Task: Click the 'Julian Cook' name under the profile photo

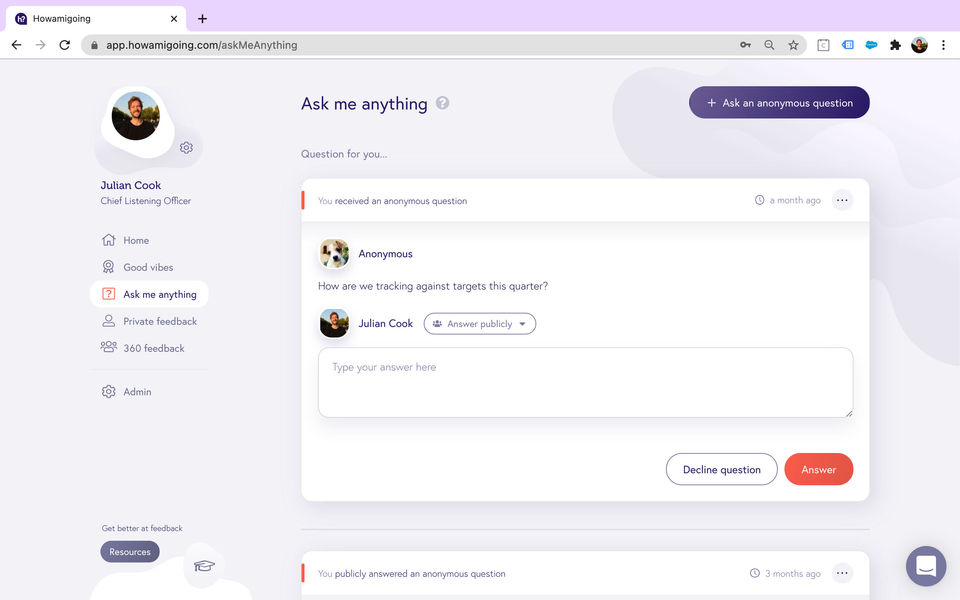Action: 130,185
